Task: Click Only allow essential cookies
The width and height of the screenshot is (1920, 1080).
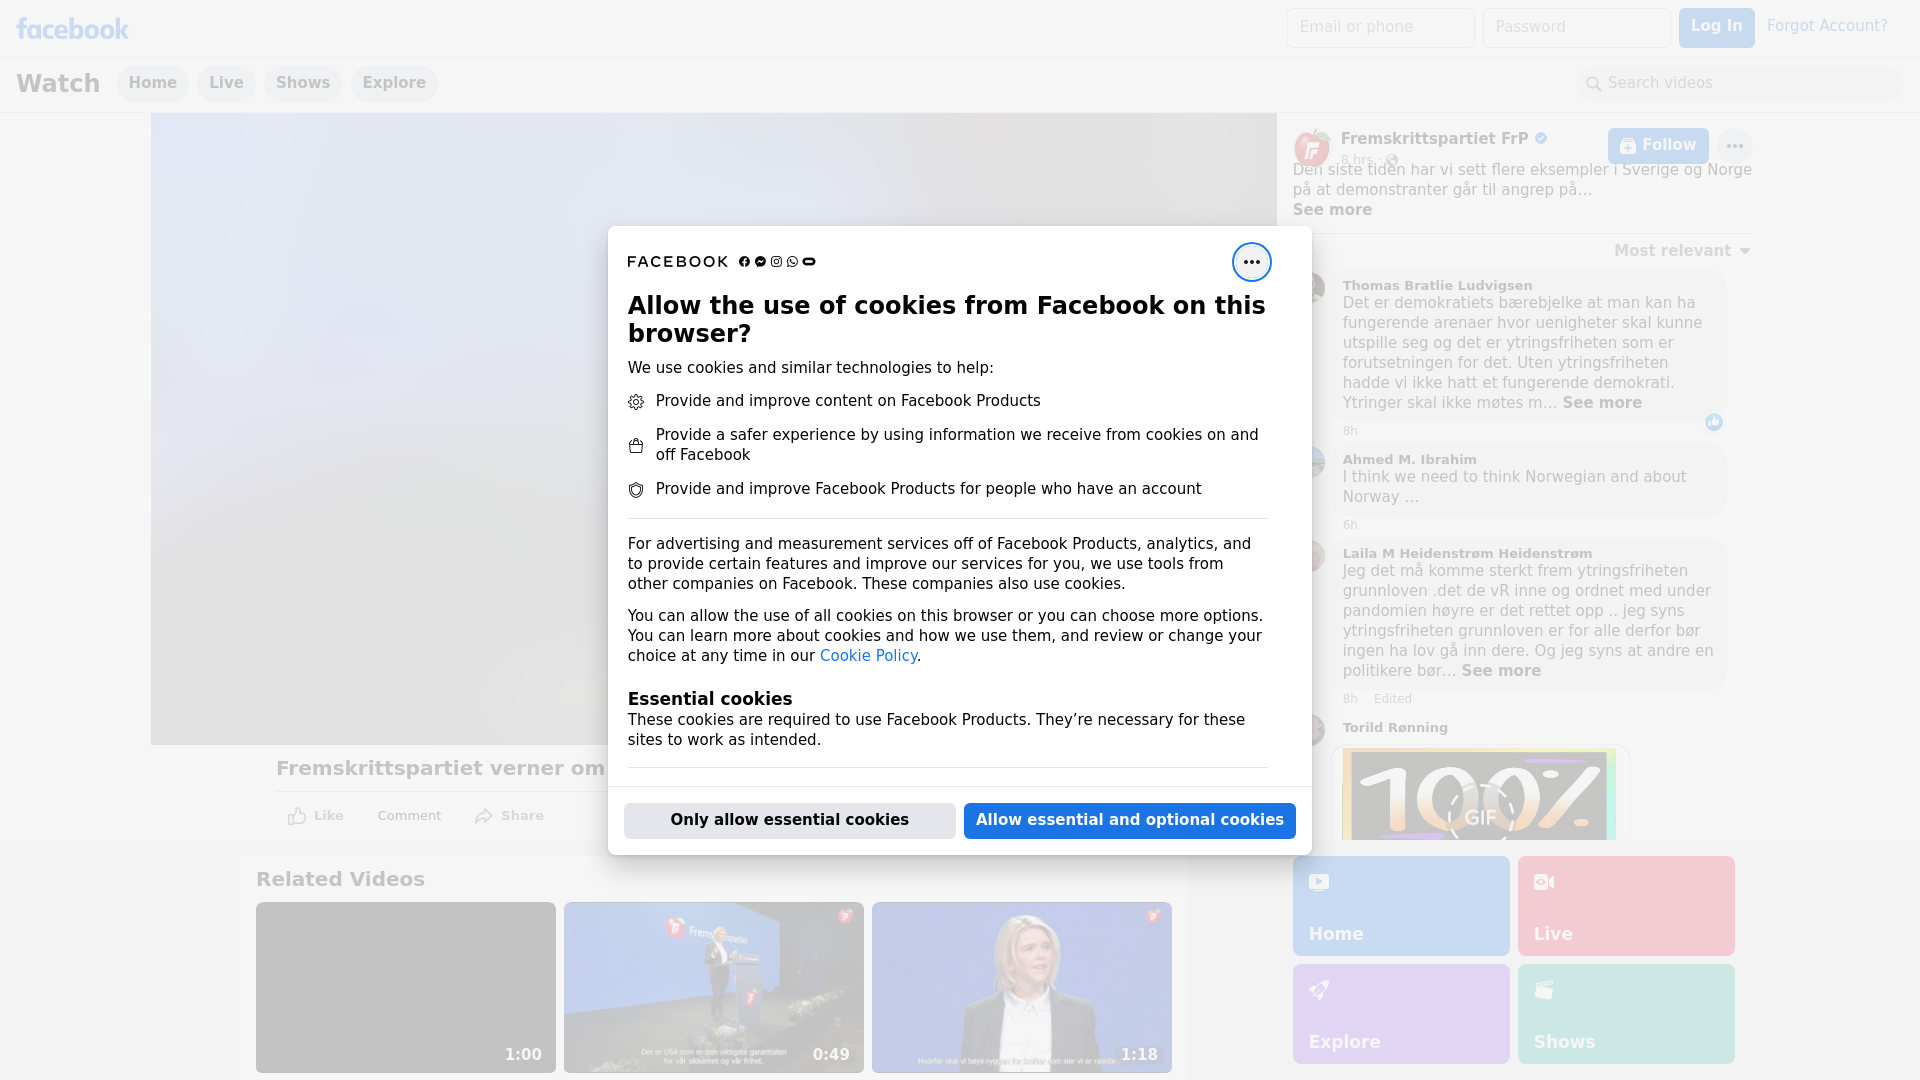Action: pos(790,821)
